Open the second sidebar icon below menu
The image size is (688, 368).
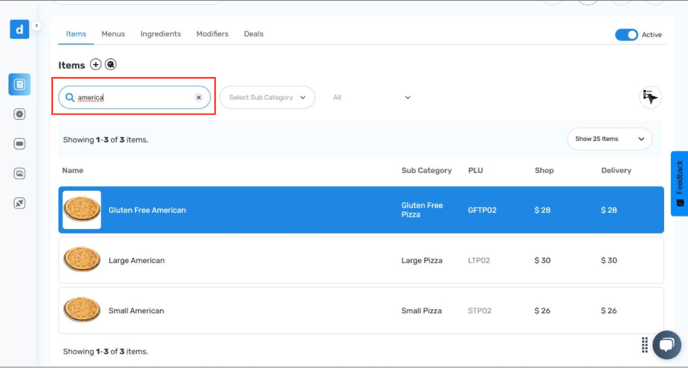(x=19, y=114)
